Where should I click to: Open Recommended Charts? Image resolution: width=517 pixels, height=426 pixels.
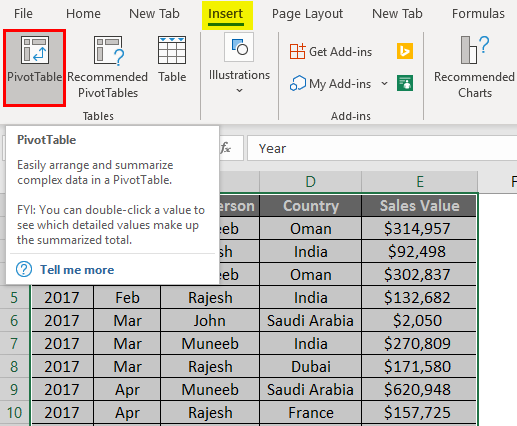coord(474,68)
